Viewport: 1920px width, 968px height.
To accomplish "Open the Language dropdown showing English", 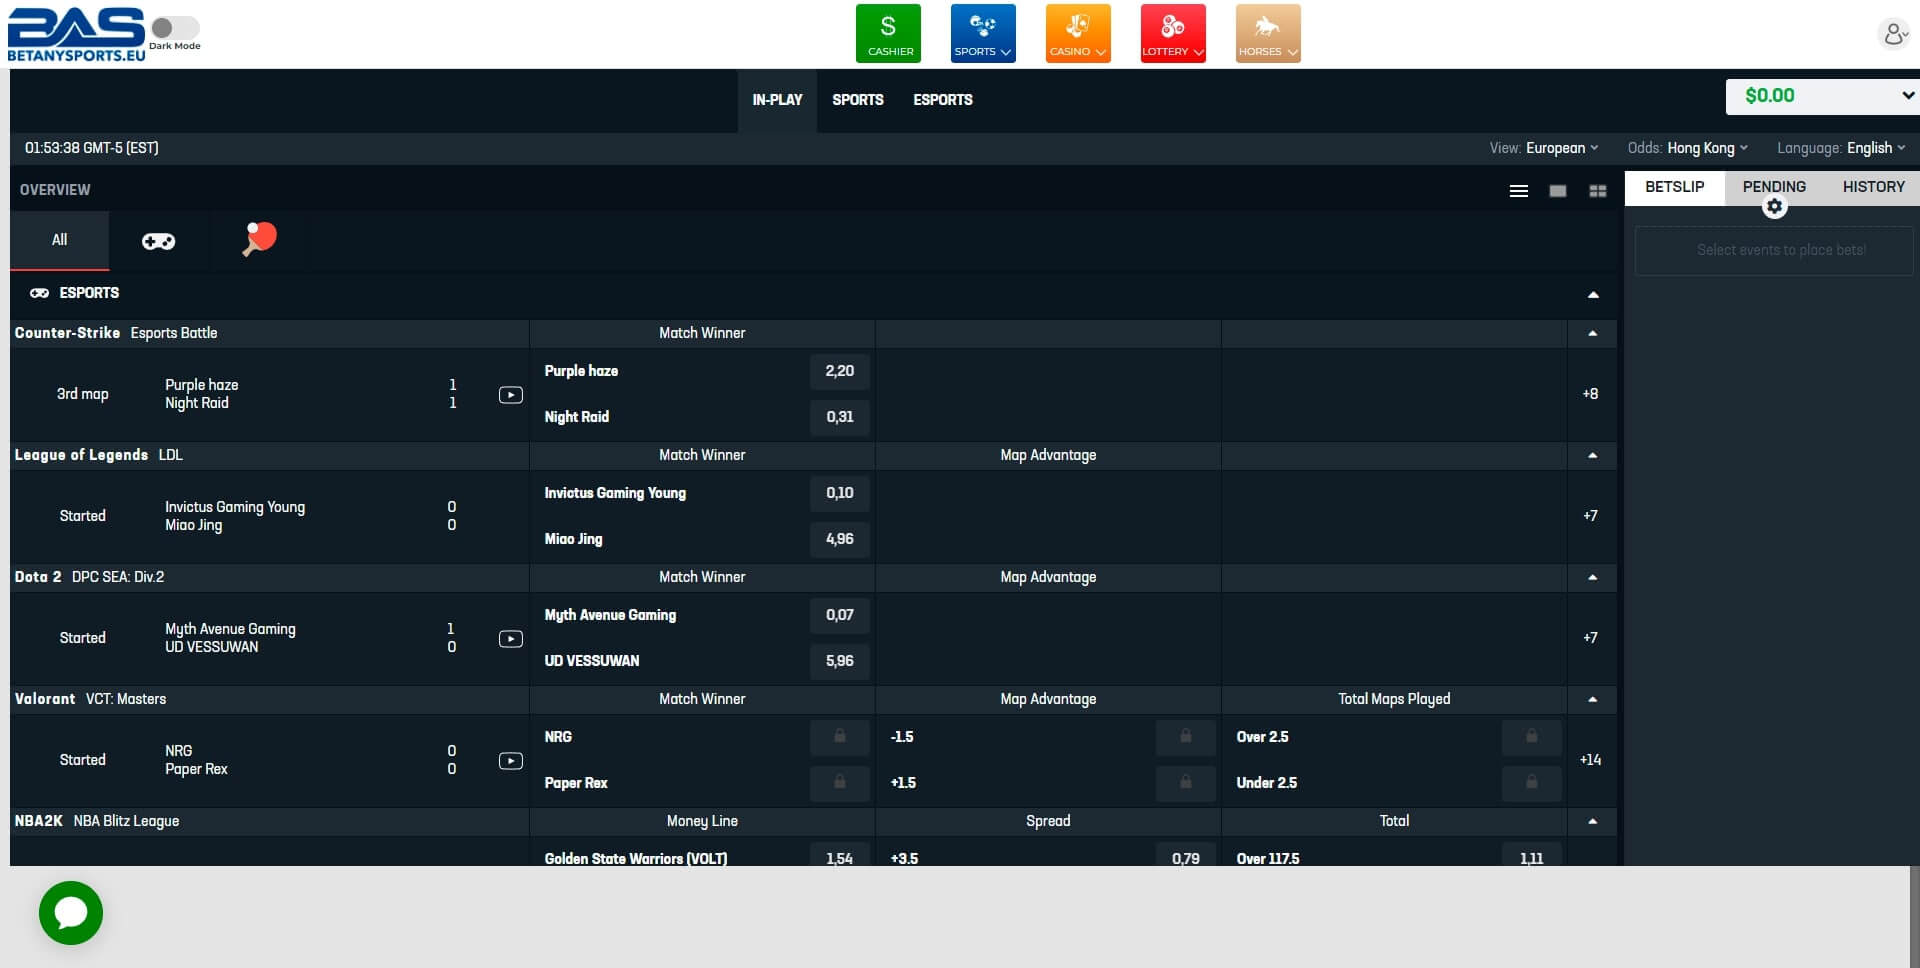I will (1875, 147).
